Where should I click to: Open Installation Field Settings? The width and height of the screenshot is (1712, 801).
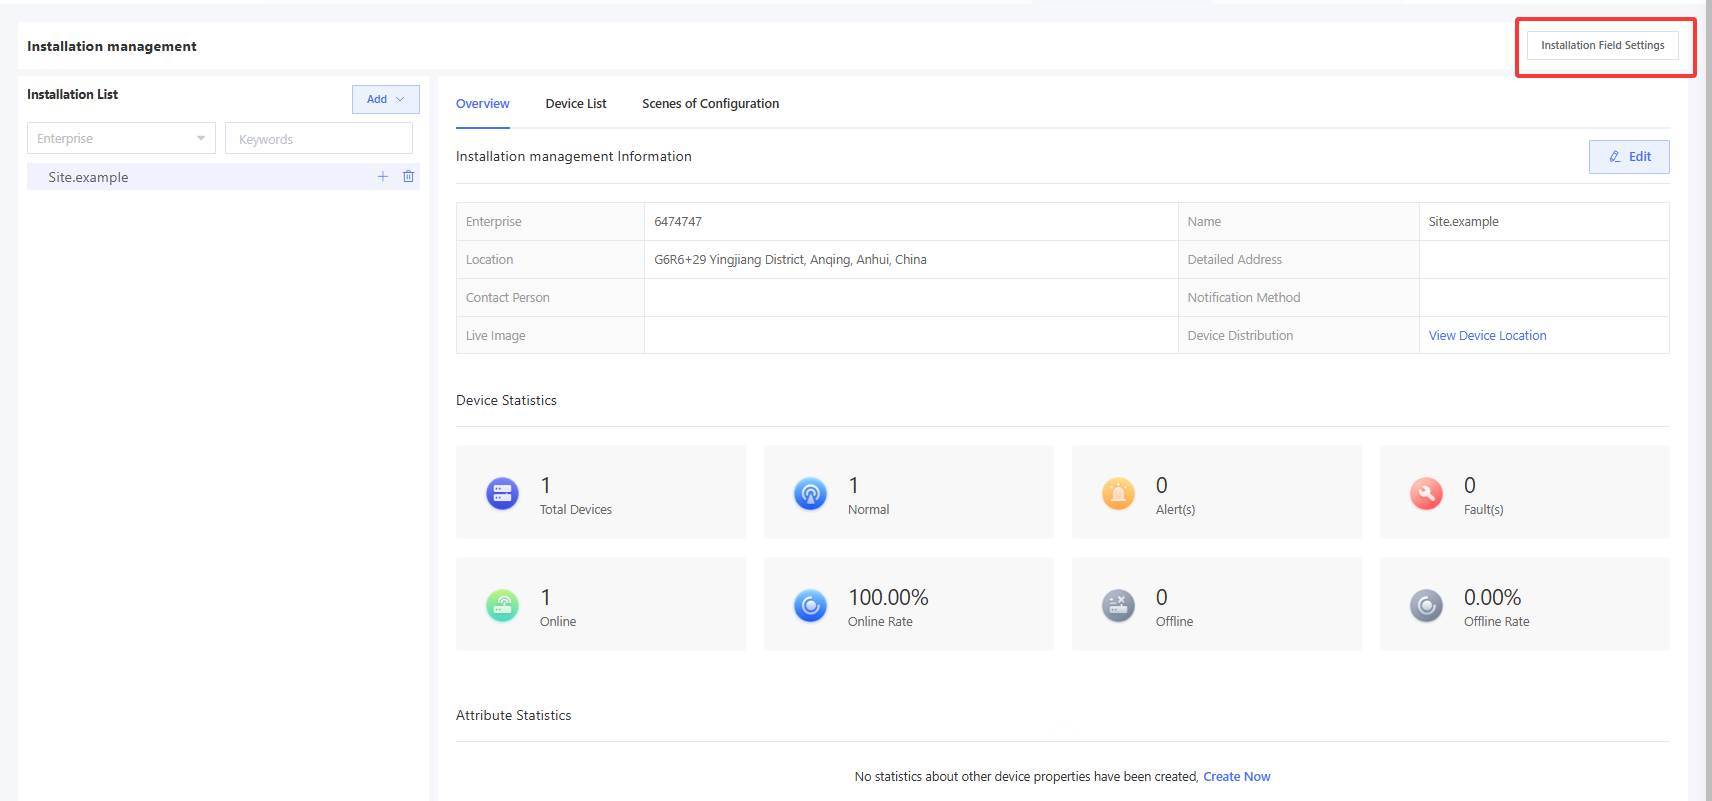[1602, 46]
